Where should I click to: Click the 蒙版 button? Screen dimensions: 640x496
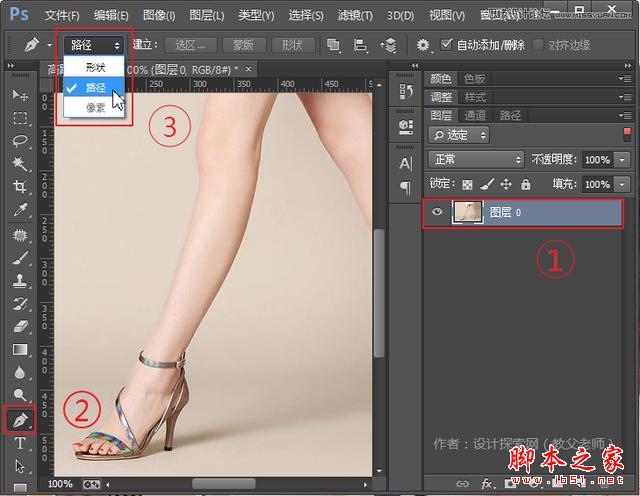[242, 45]
